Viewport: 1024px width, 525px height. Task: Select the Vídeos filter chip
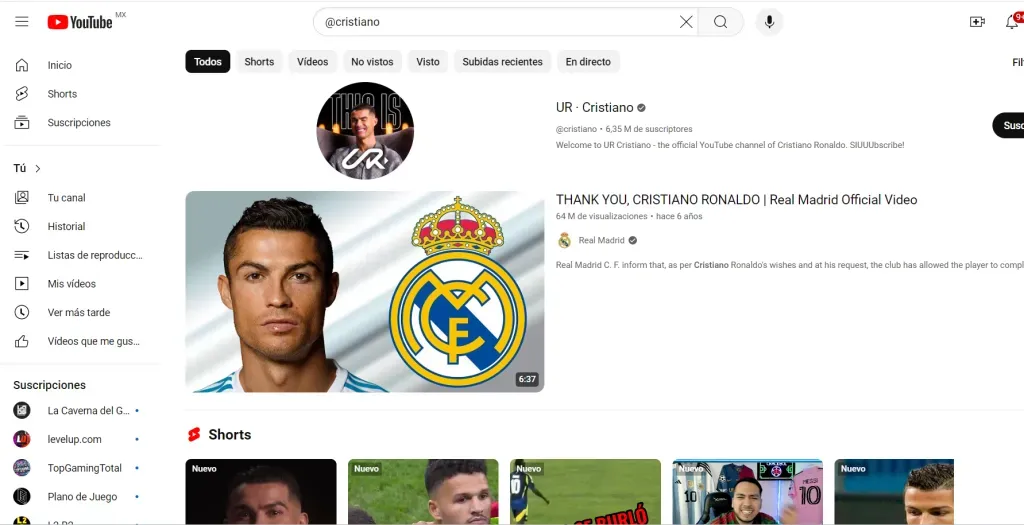coord(312,62)
